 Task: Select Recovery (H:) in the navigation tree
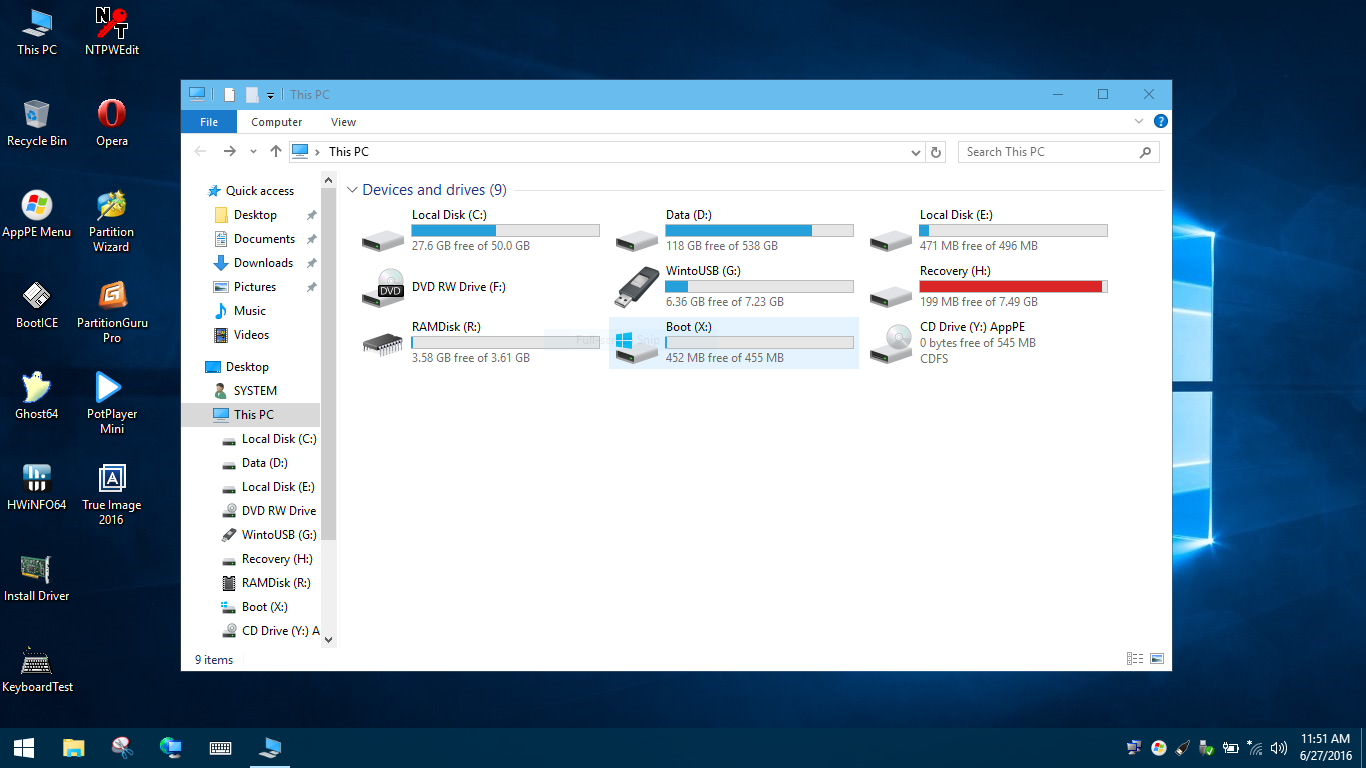click(x=277, y=559)
